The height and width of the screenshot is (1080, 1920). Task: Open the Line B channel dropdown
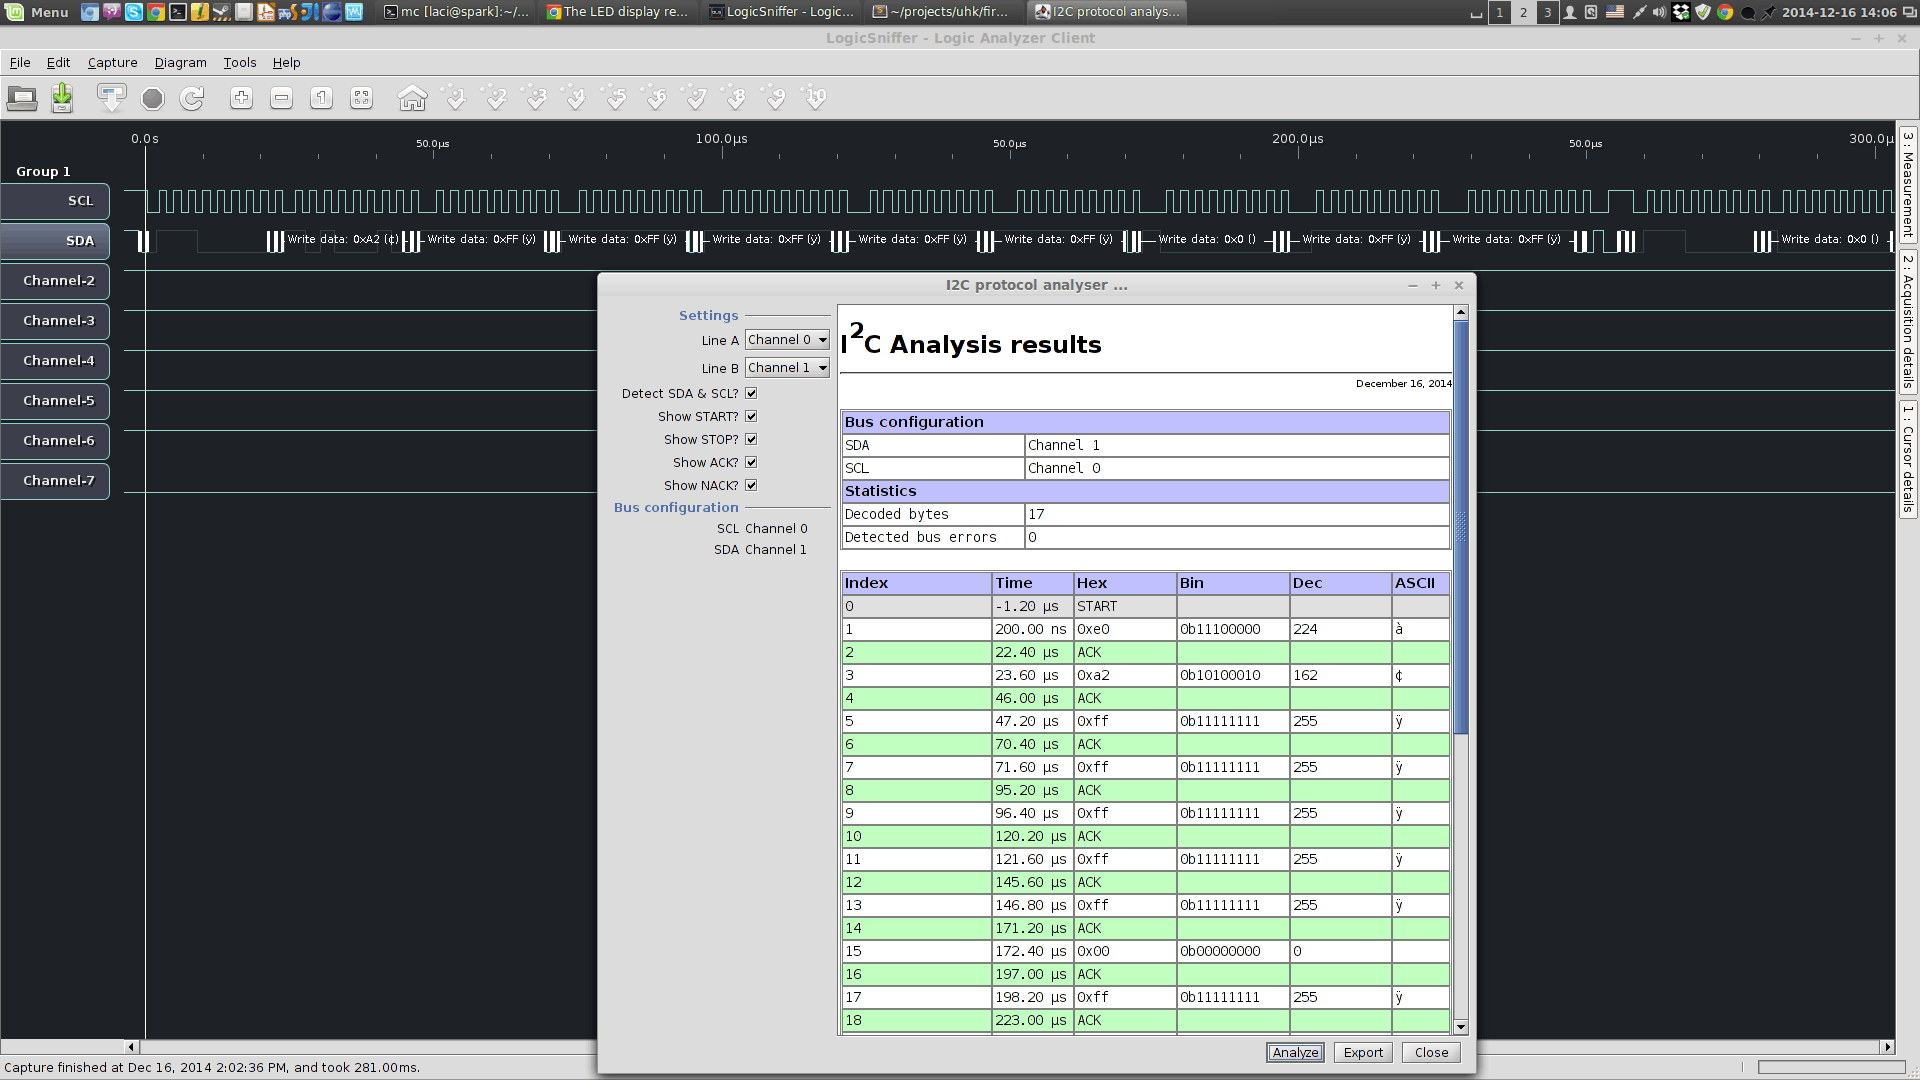787,368
